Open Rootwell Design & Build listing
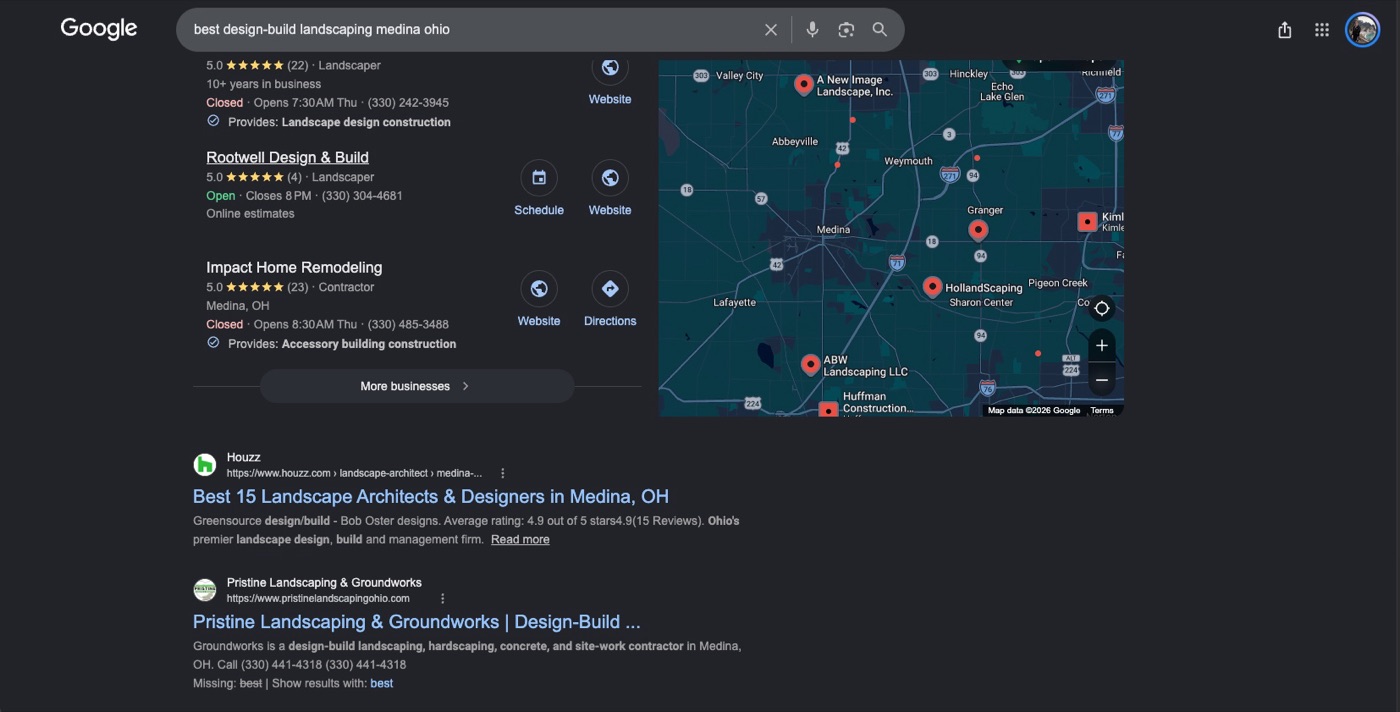Screen dimensions: 1400x712 point(287,157)
